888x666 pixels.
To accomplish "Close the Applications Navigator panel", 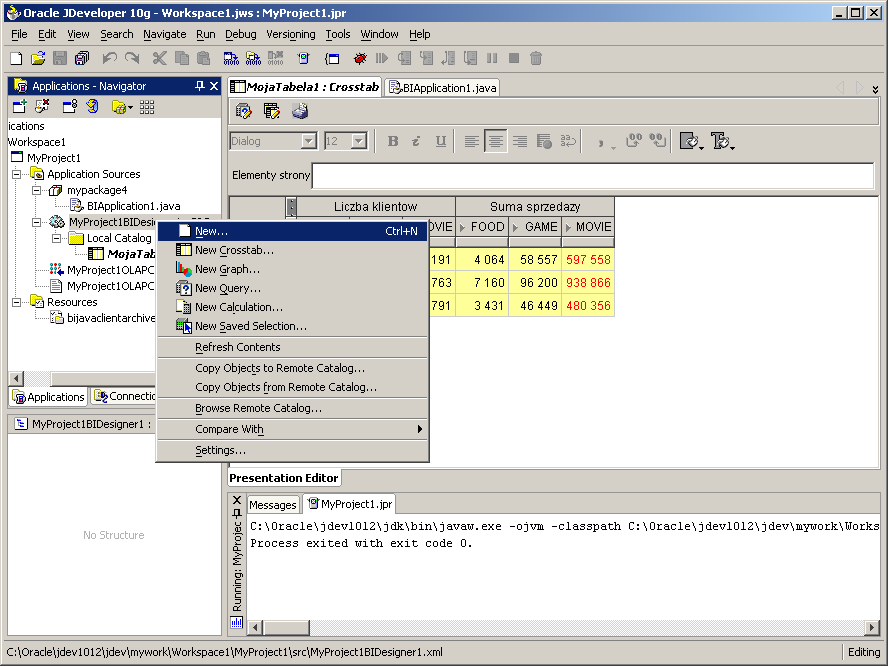I will click(x=214, y=86).
